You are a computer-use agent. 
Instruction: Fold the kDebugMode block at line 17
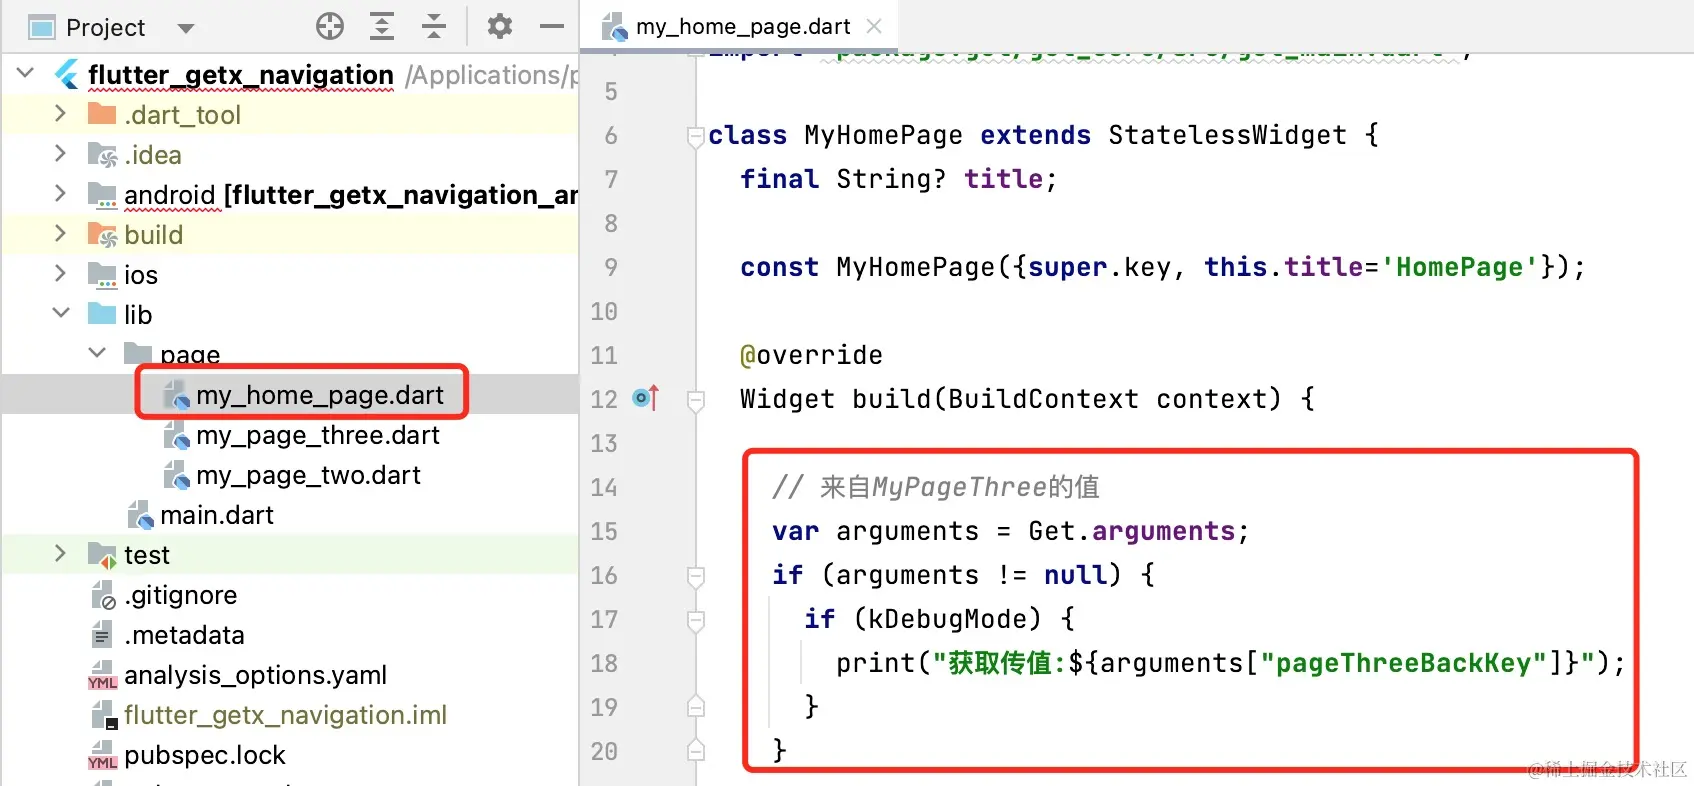coord(696,620)
